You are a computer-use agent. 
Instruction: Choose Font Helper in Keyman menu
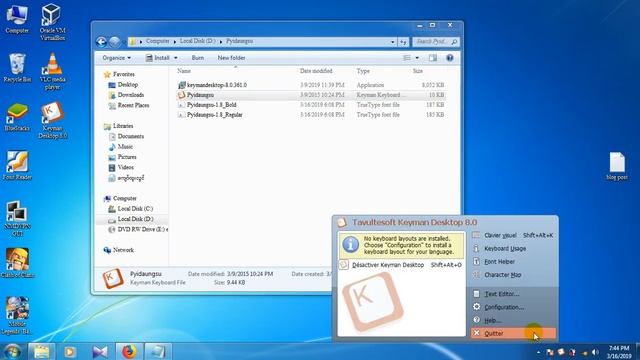[513, 262]
